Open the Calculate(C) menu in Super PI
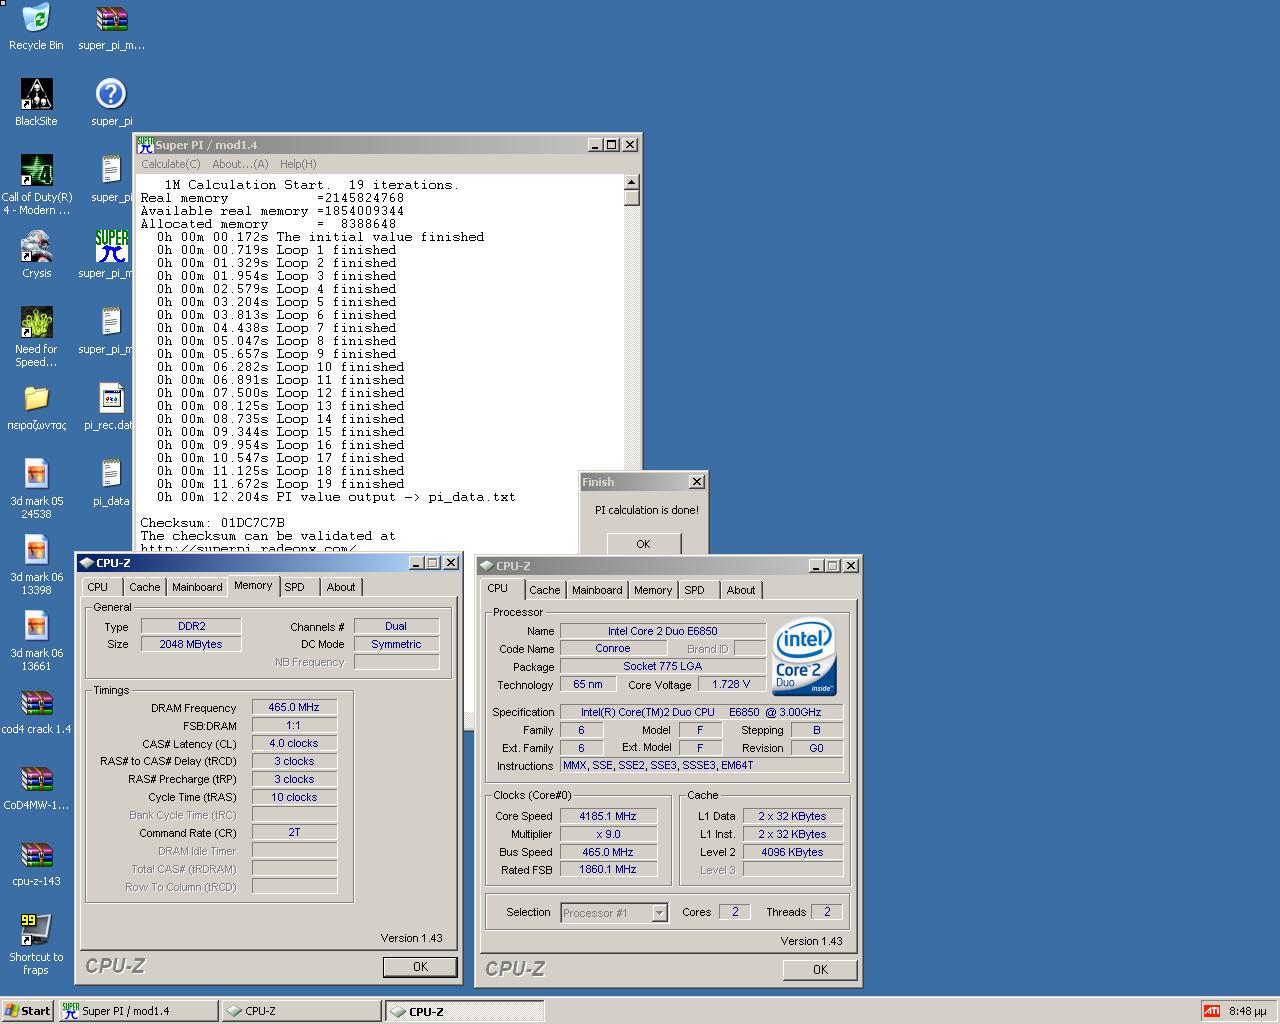The height and width of the screenshot is (1024, 1280). click(x=170, y=164)
